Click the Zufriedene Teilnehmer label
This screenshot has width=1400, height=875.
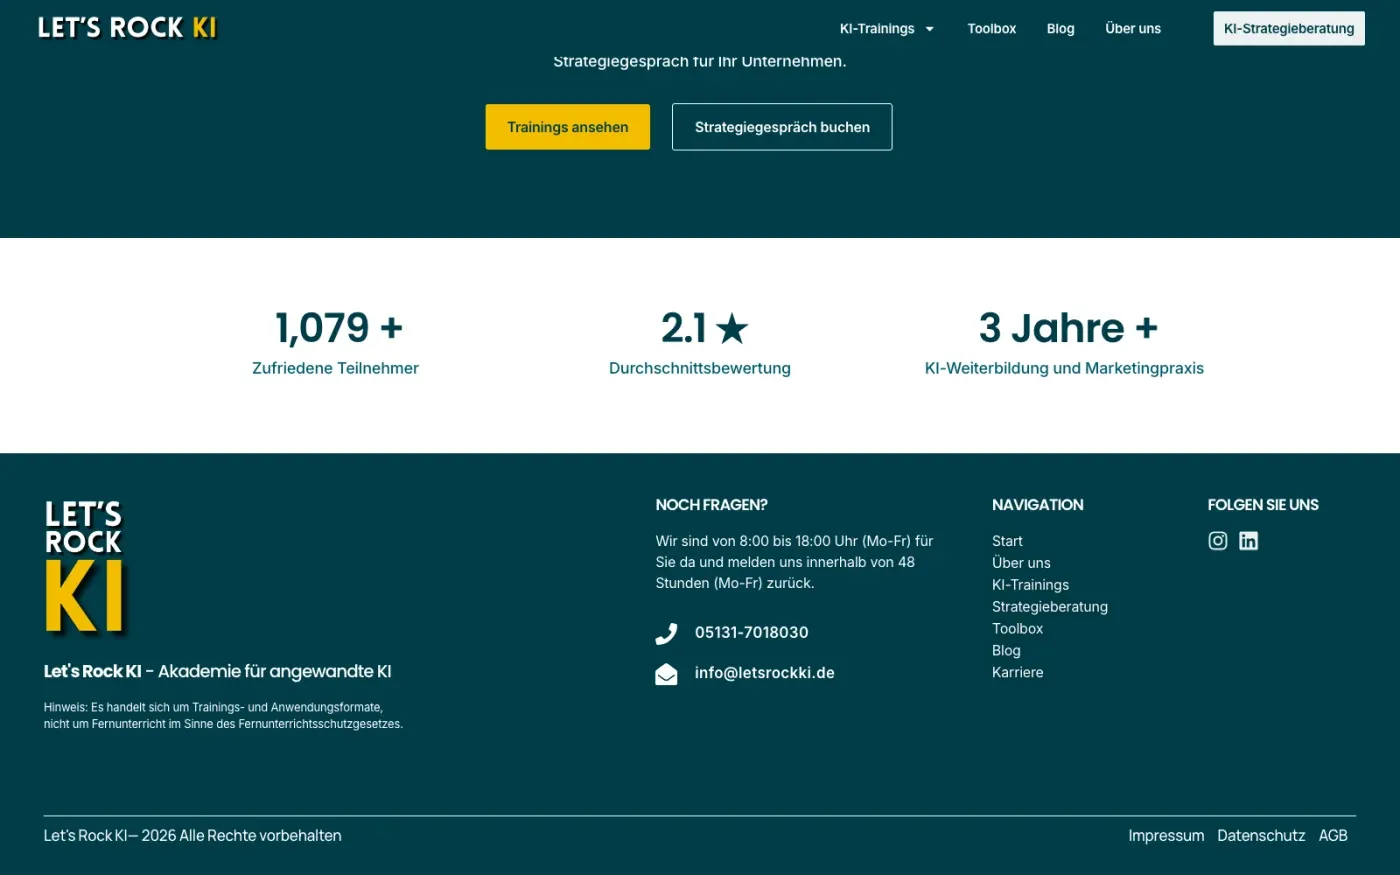(x=335, y=368)
